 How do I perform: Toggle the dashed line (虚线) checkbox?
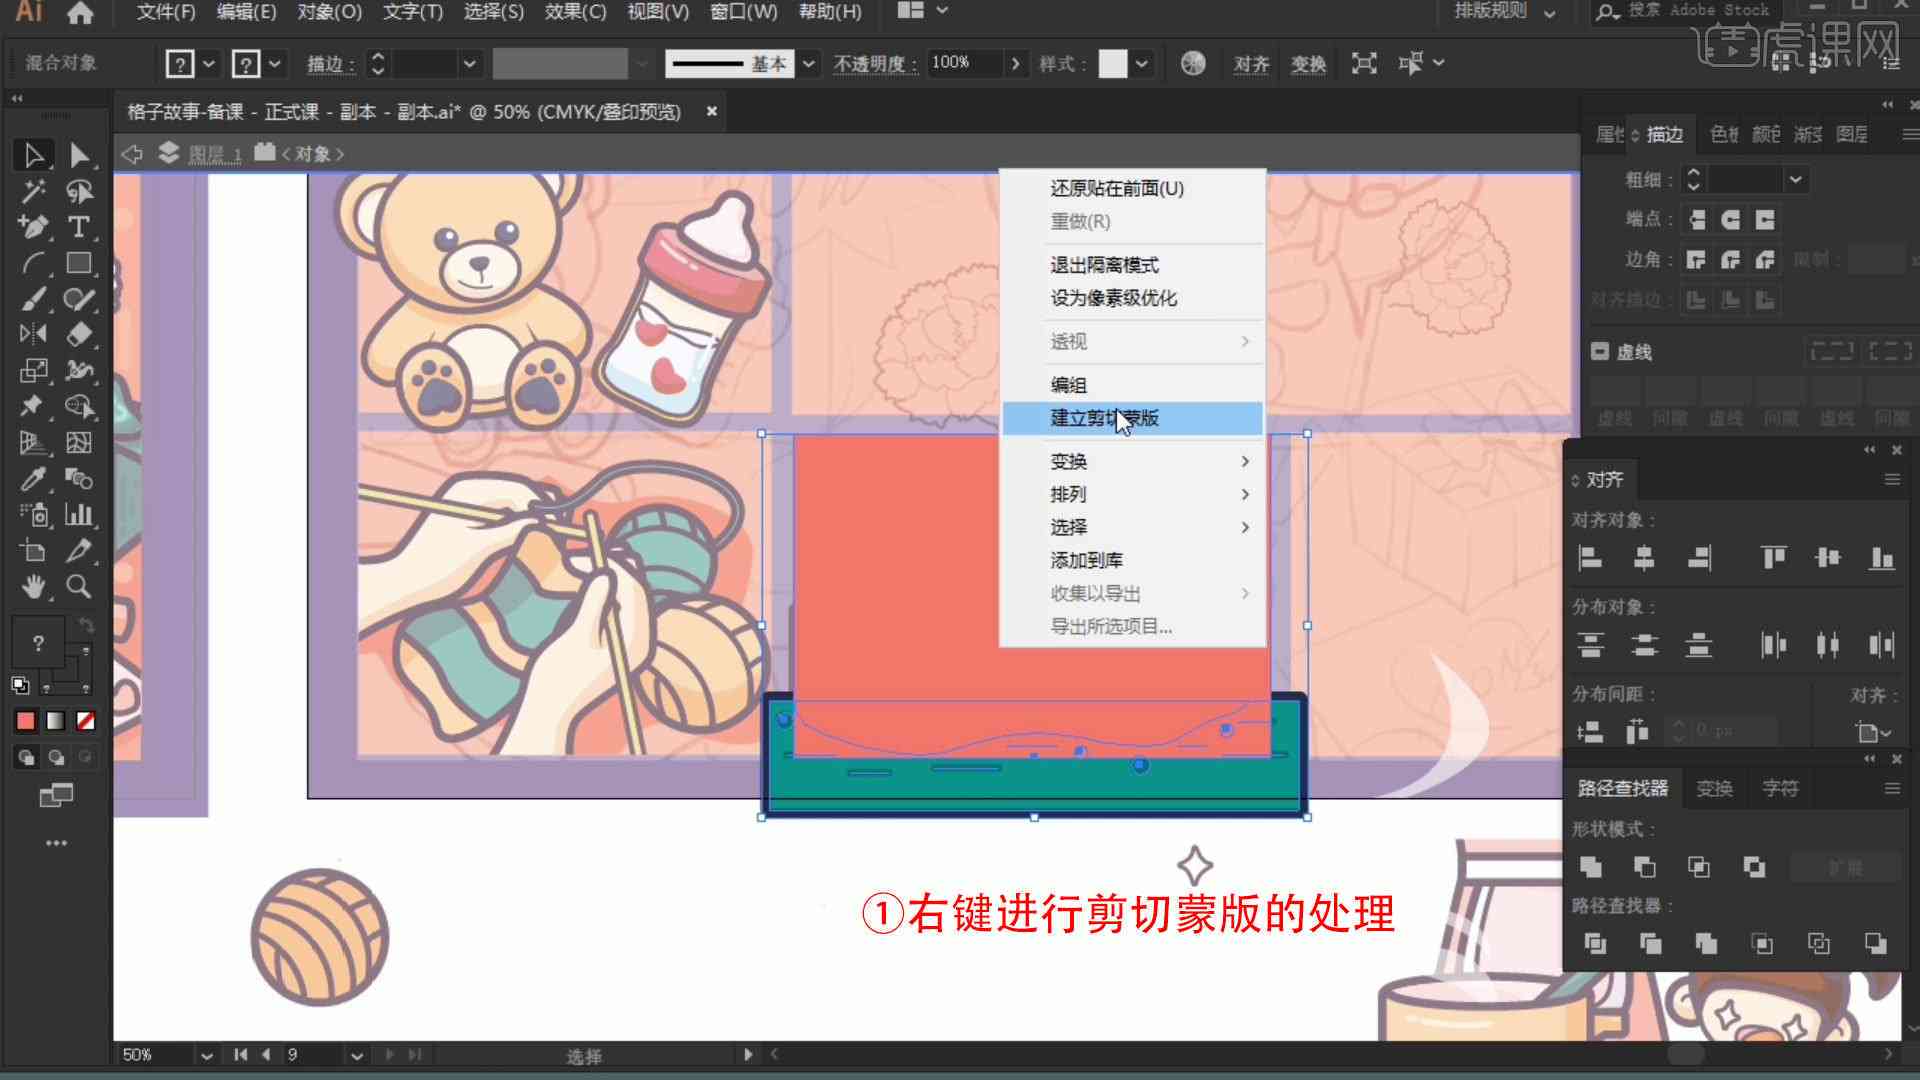[x=1600, y=351]
